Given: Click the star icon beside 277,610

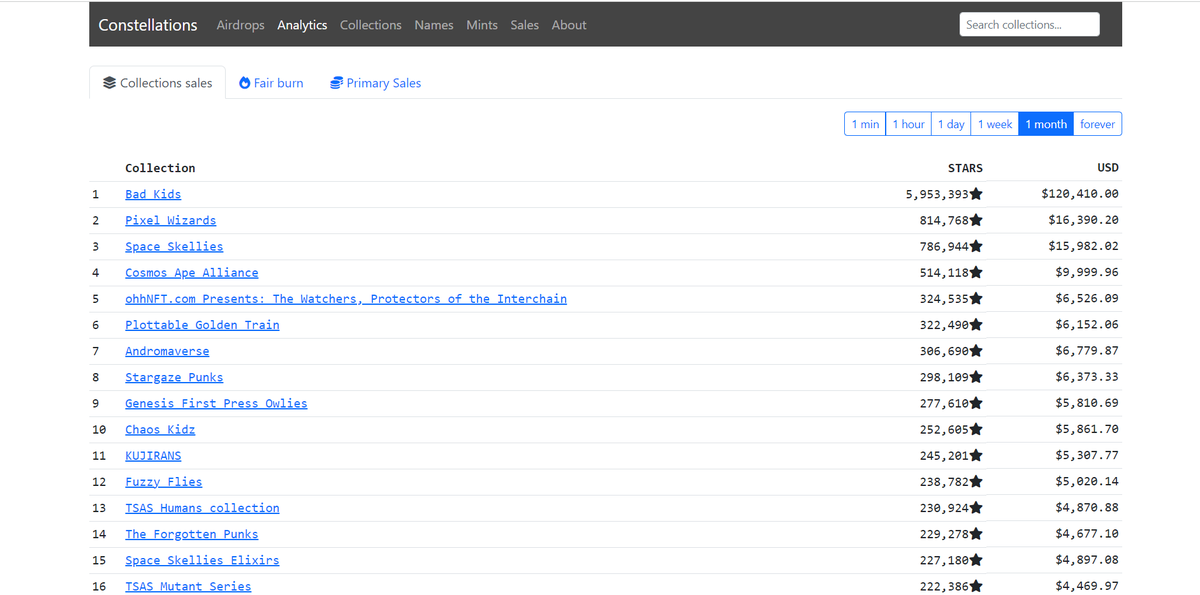Looking at the screenshot, I should pos(976,403).
